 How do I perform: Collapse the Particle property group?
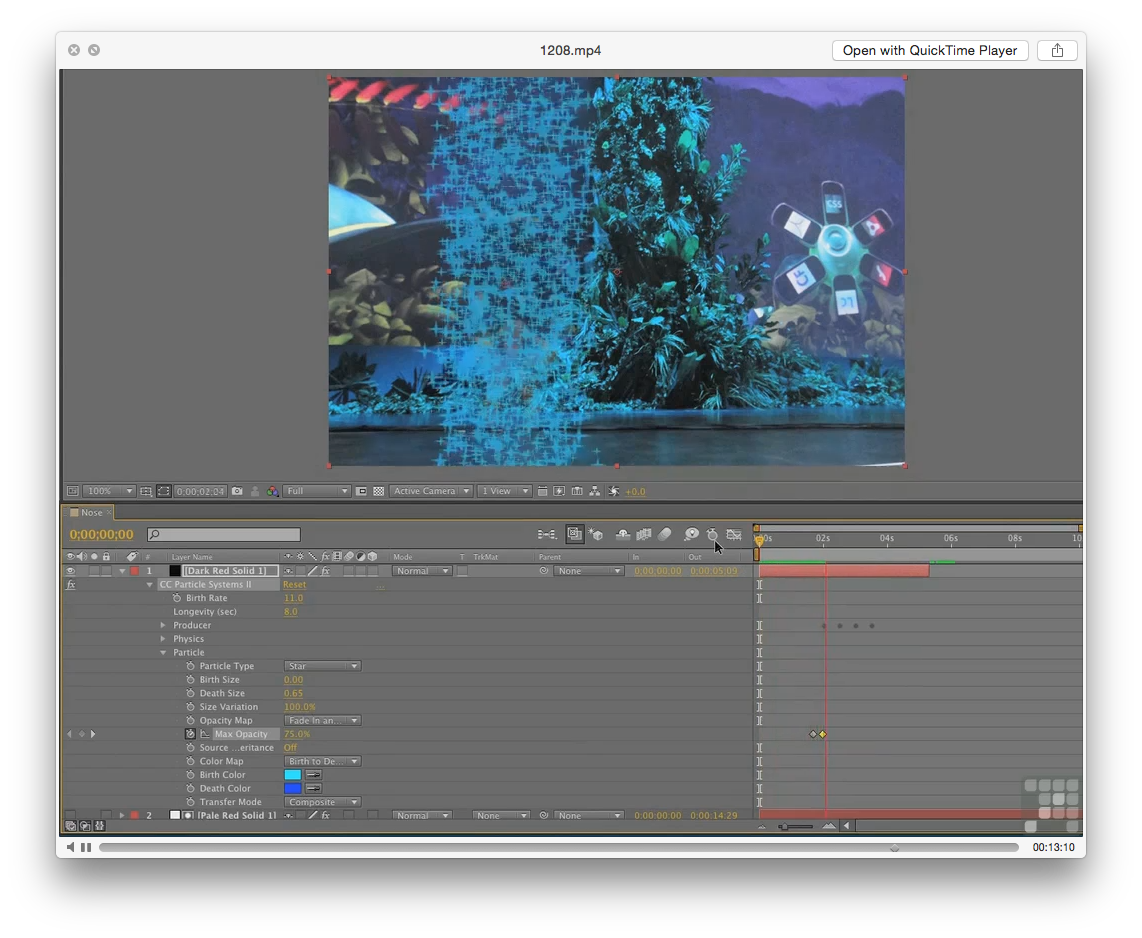point(163,653)
